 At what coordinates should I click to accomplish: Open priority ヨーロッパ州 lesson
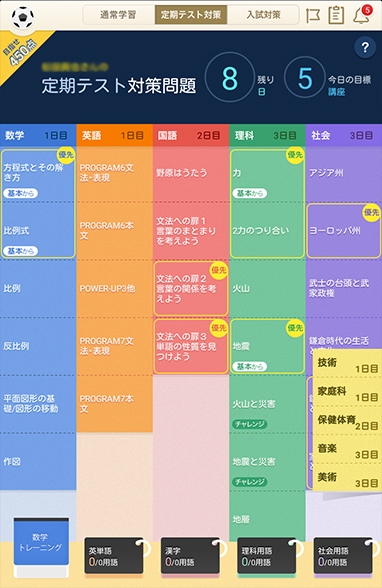click(x=344, y=231)
